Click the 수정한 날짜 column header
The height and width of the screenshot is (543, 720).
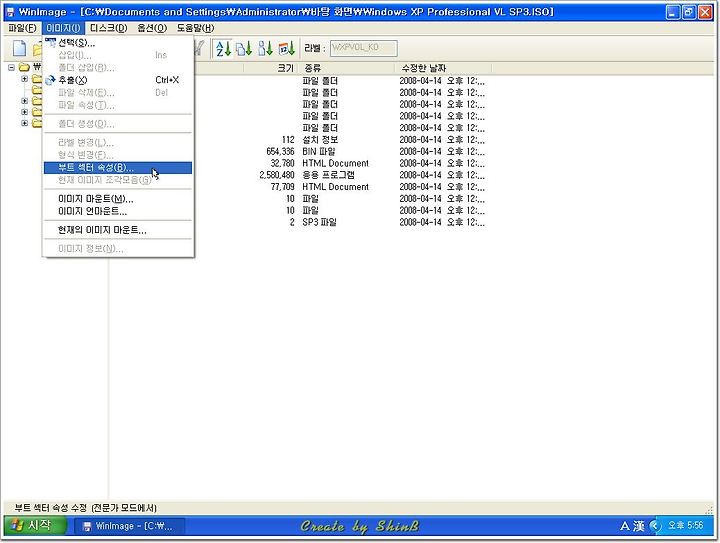[x=443, y=68]
